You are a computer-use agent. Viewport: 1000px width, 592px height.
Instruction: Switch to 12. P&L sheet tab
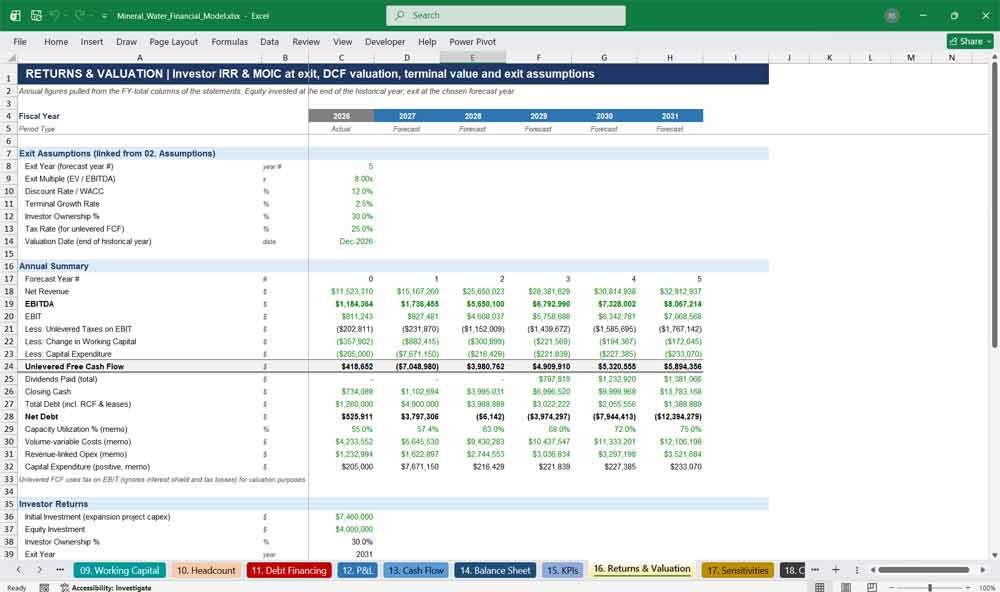pyautogui.click(x=357, y=570)
